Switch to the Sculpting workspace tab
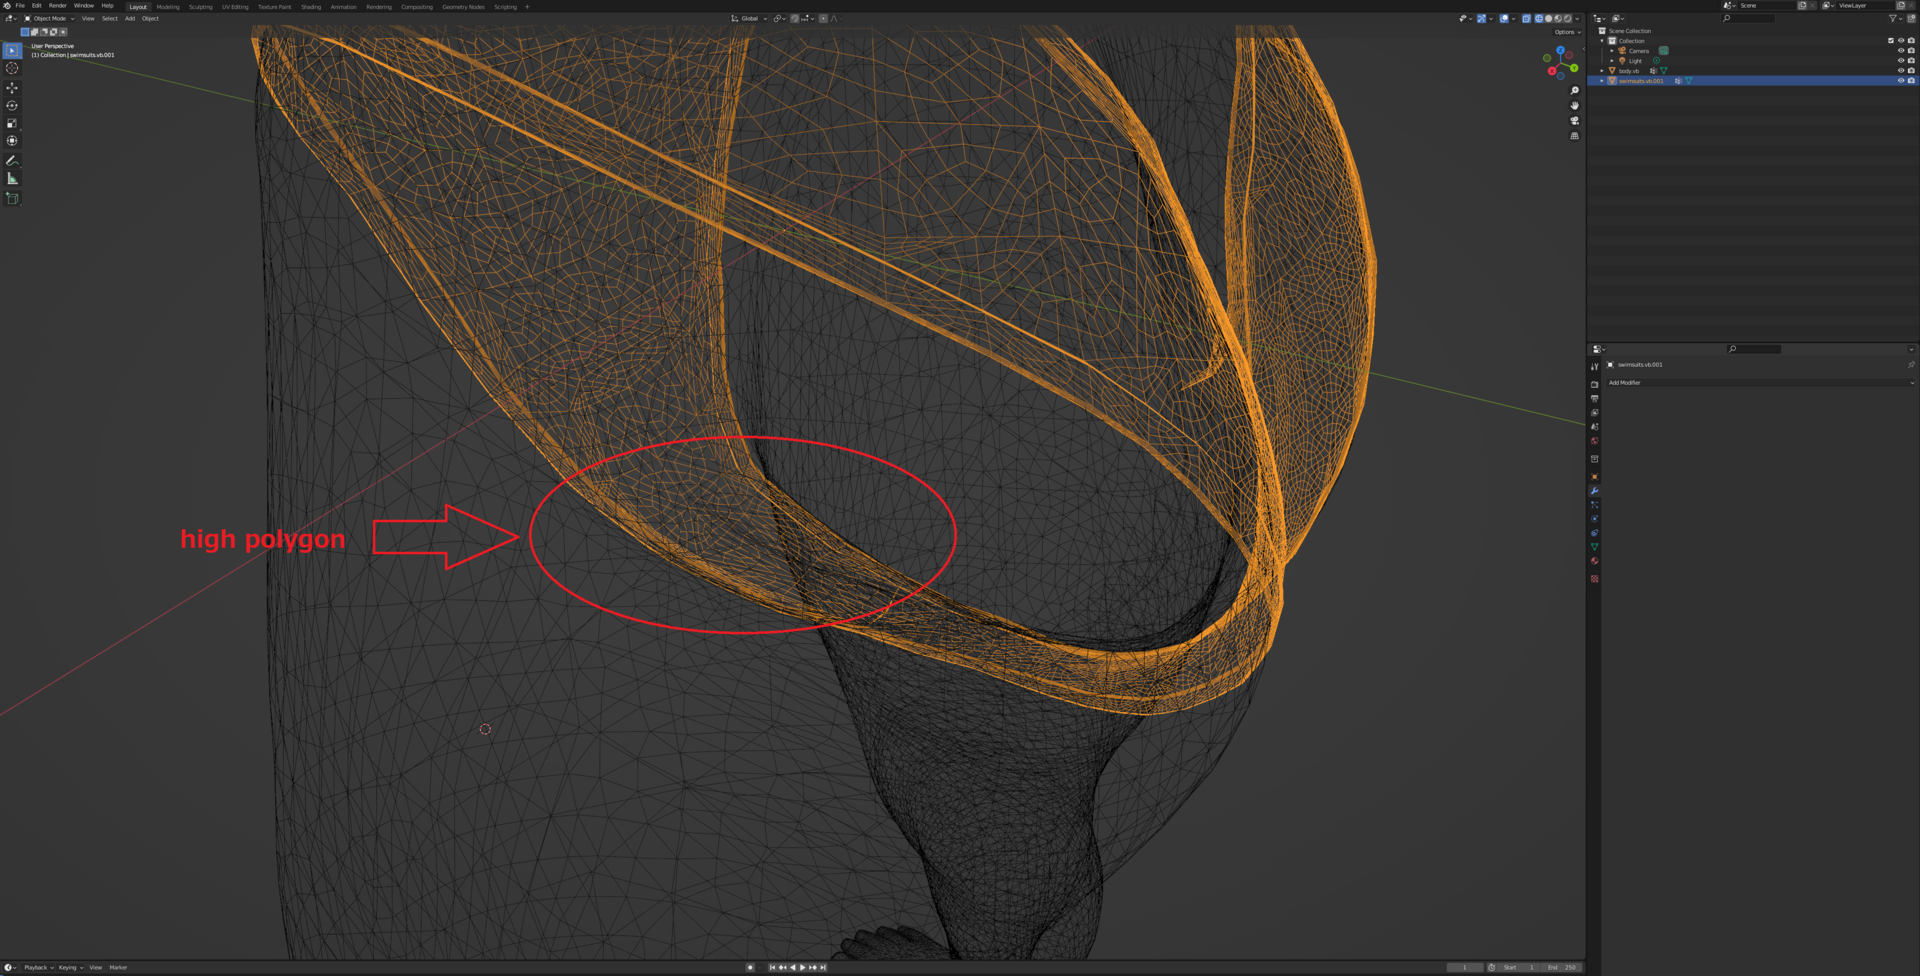Image resolution: width=1920 pixels, height=976 pixels. click(x=201, y=7)
